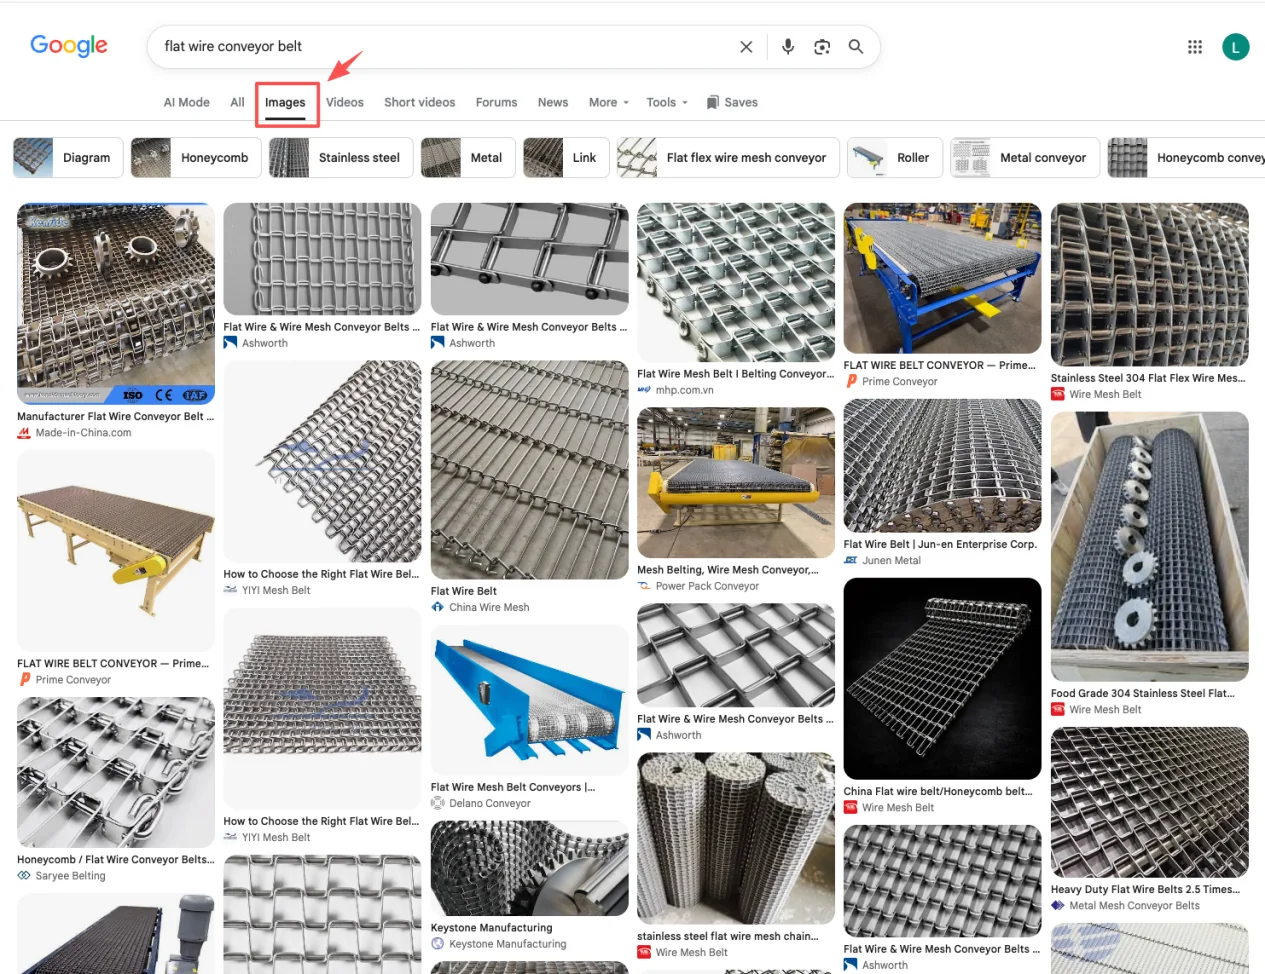1265x974 pixels.
Task: Open the Google apps grid
Action: point(1195,47)
